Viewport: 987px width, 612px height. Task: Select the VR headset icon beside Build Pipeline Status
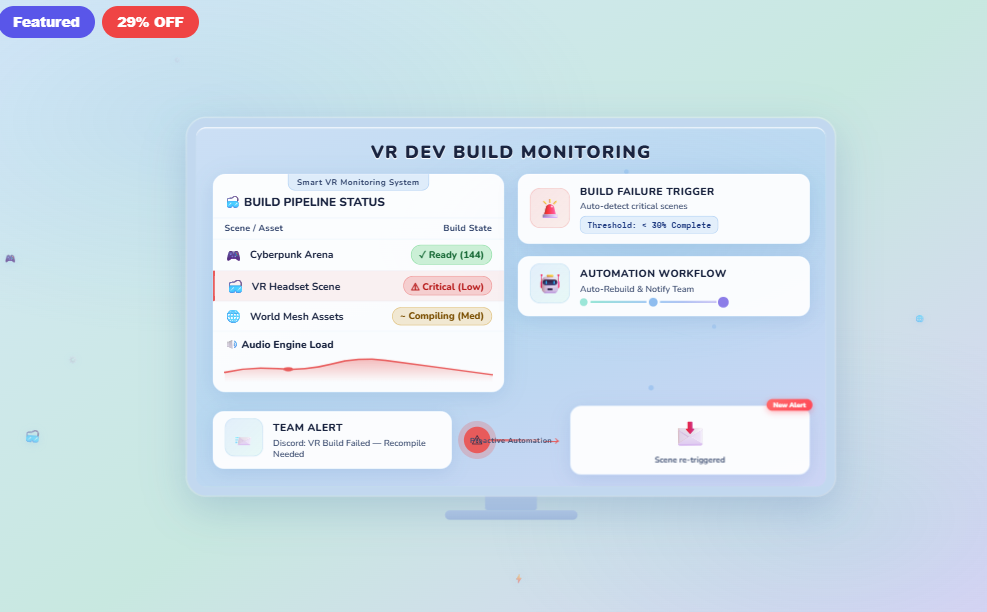[231, 201]
